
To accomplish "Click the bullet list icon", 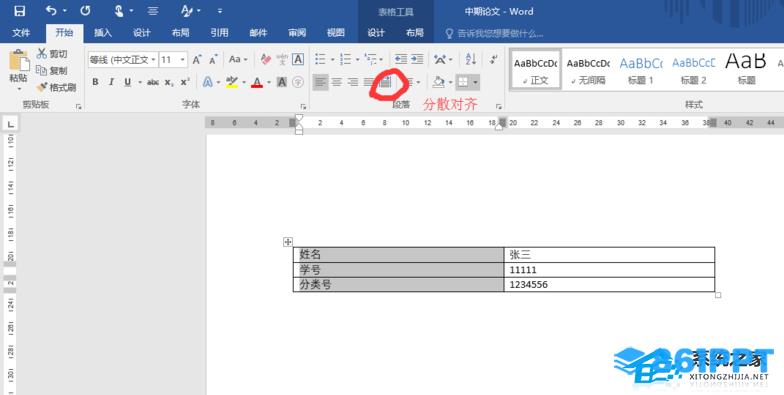I will click(x=320, y=60).
